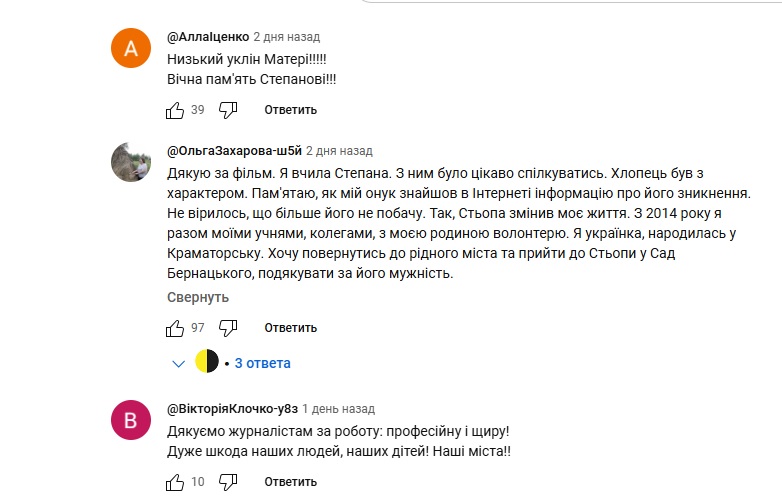The width and height of the screenshot is (782, 500).
Task: Like the comment by @АллаІценко
Action: pos(175,110)
